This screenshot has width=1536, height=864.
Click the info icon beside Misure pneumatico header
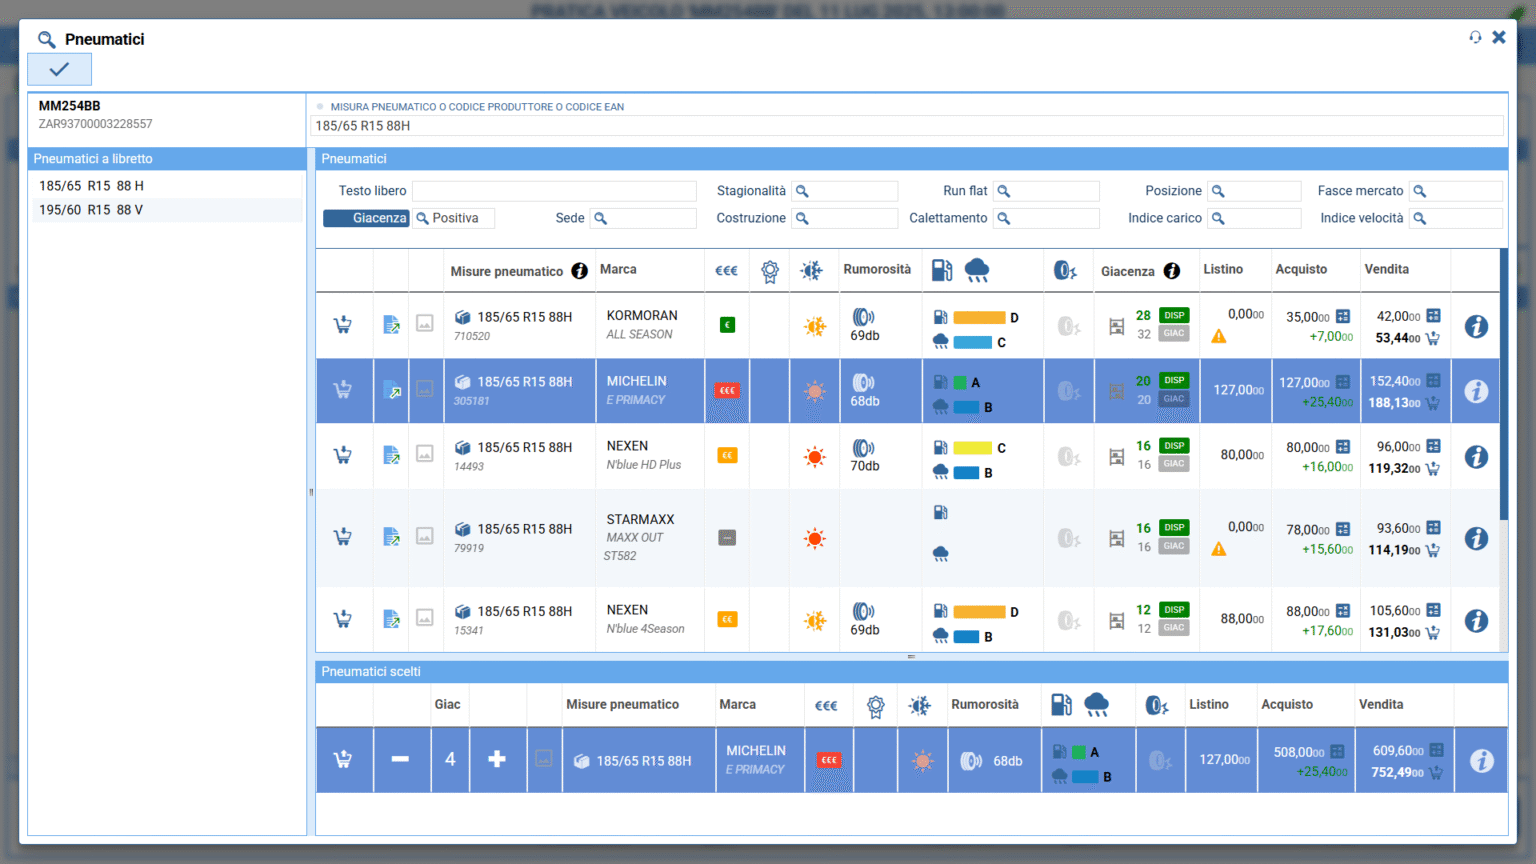coord(579,271)
